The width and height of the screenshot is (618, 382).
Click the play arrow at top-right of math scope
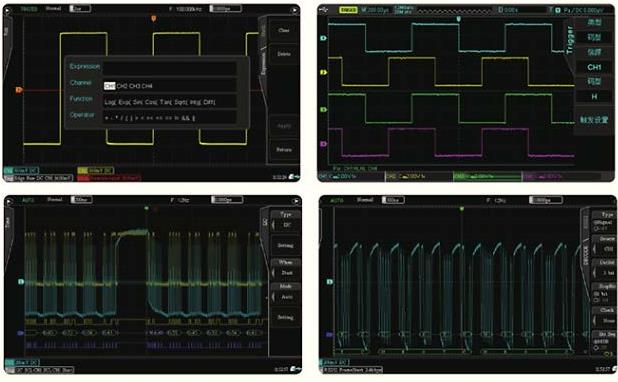pyautogui.click(x=294, y=10)
